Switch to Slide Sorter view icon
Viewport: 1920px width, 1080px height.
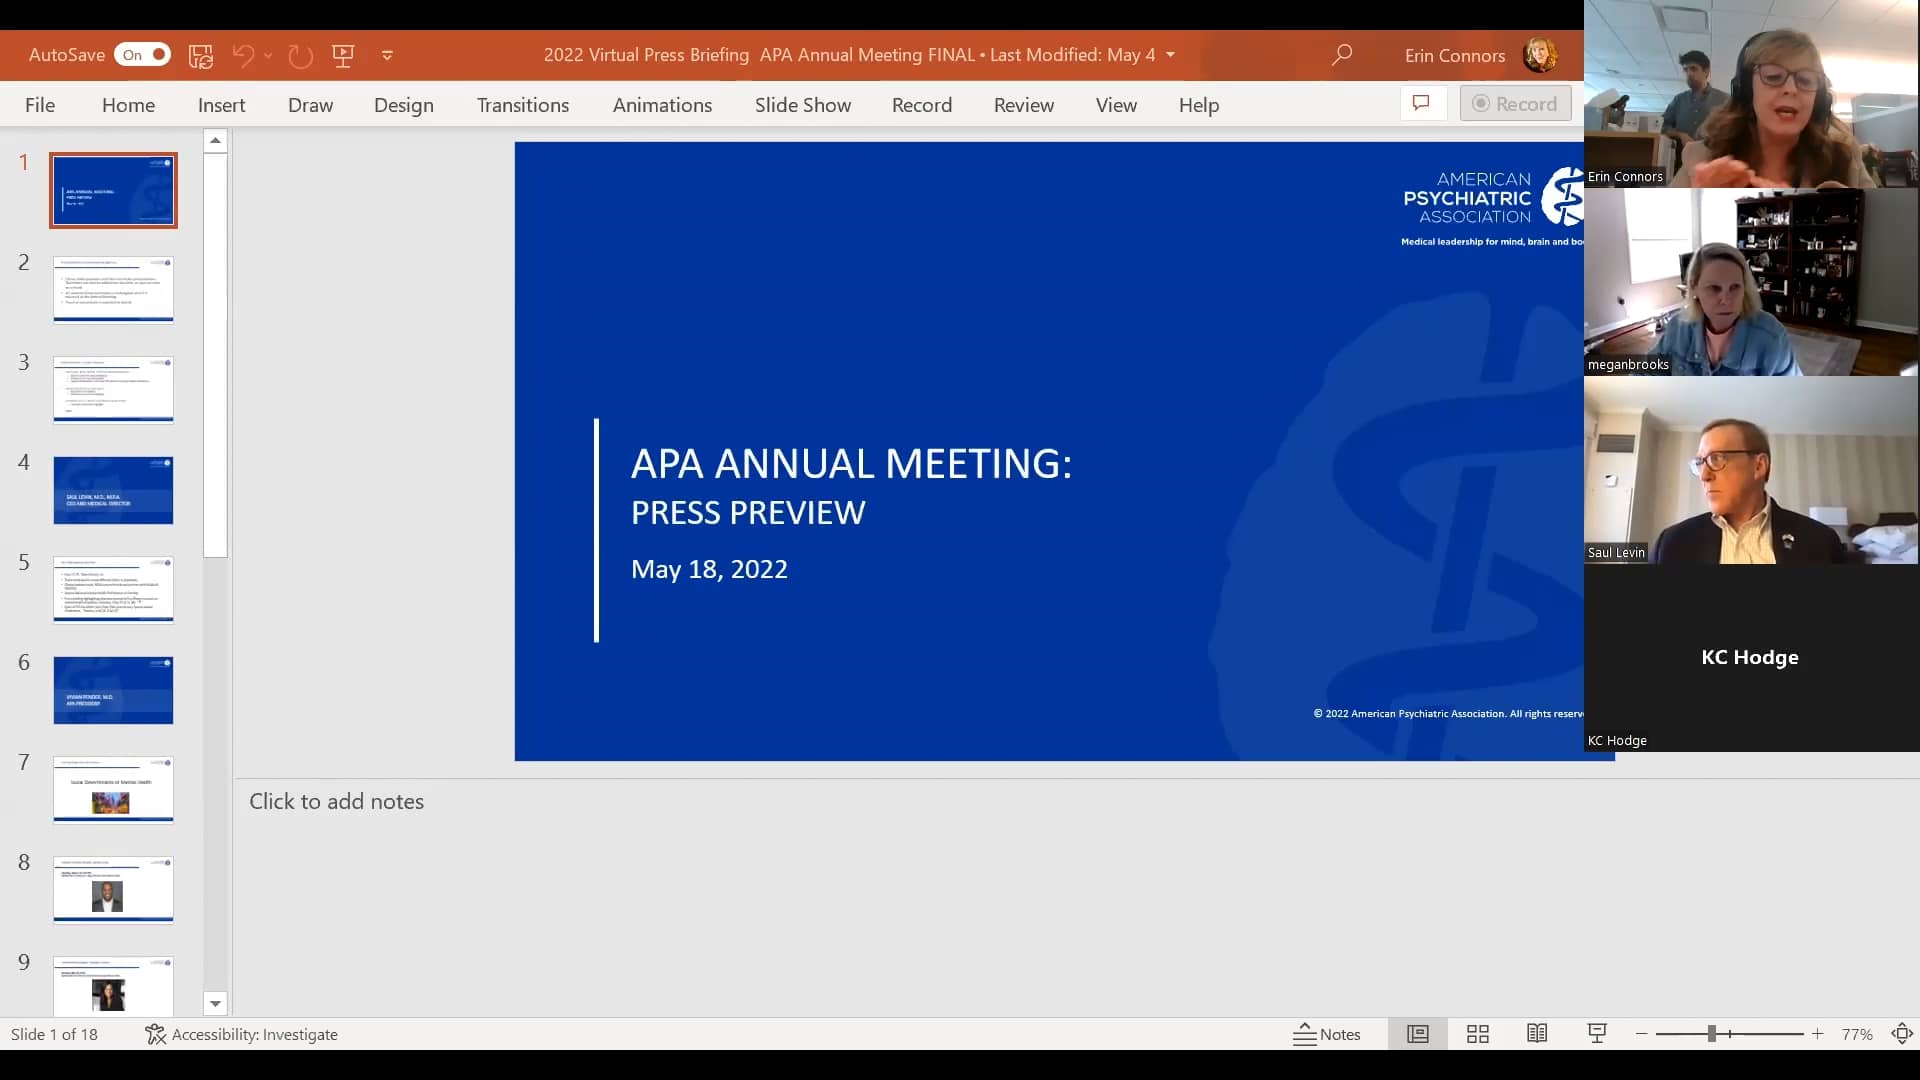[1477, 1034]
